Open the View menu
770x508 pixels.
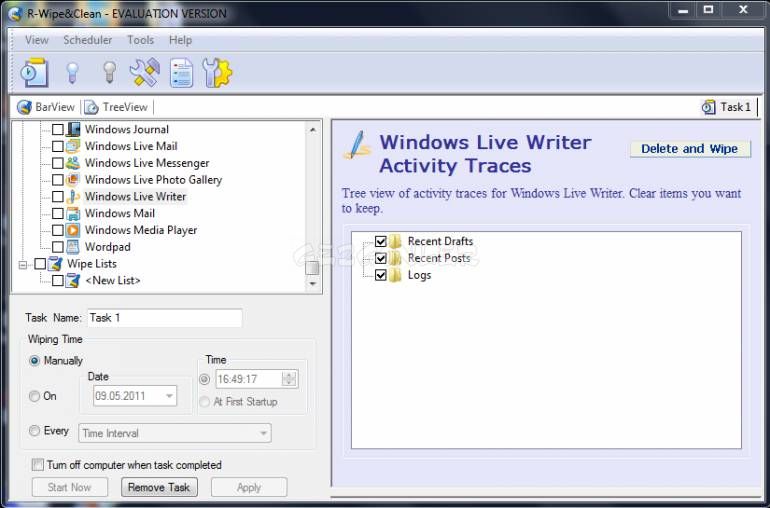click(37, 40)
